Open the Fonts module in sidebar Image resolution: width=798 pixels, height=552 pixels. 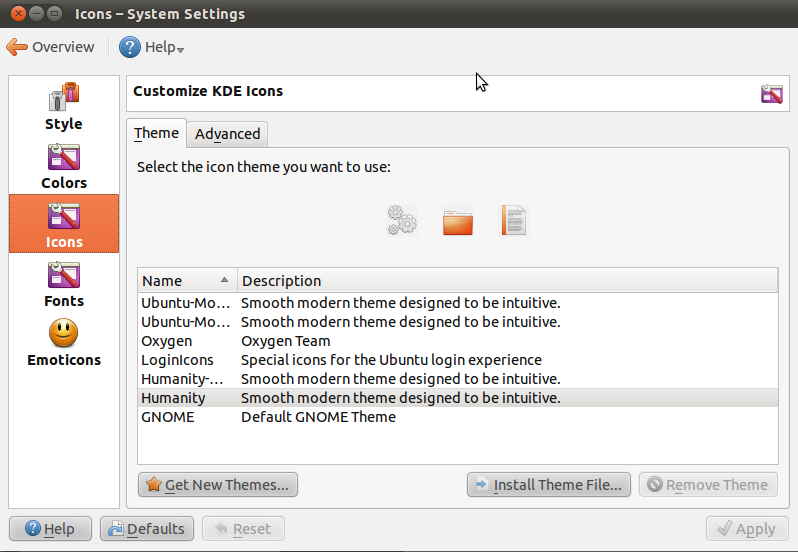click(x=64, y=285)
